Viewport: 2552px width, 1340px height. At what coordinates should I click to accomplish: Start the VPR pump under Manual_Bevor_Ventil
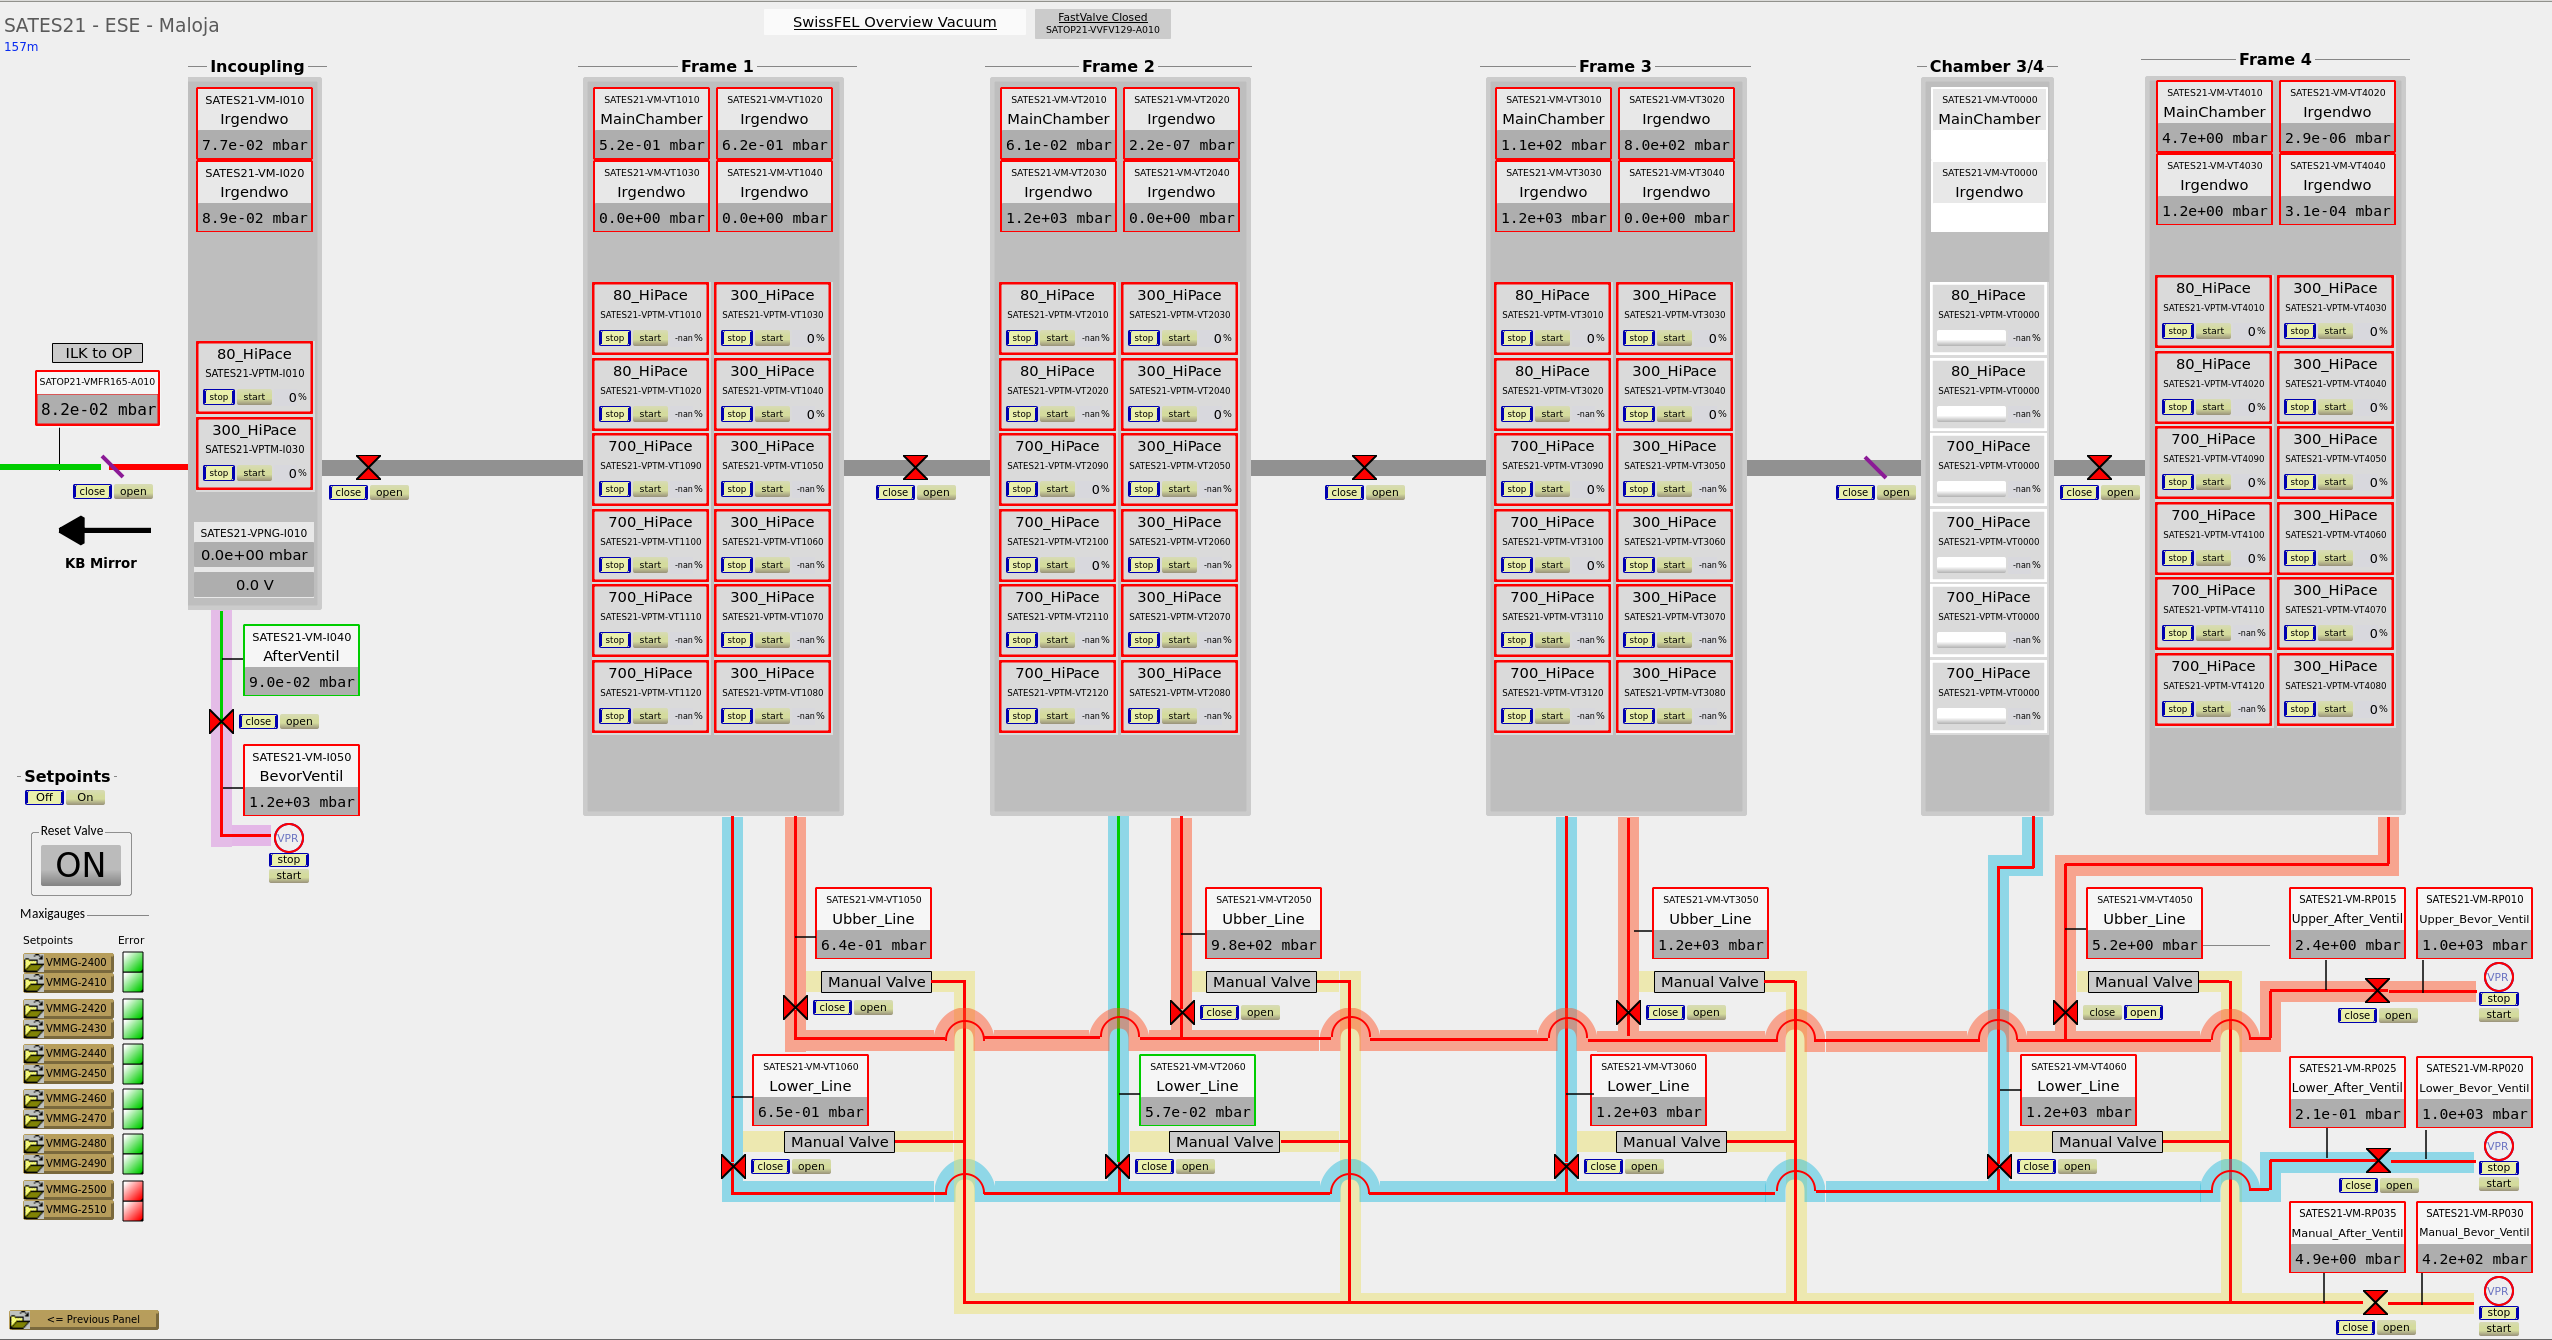coord(2498,1329)
